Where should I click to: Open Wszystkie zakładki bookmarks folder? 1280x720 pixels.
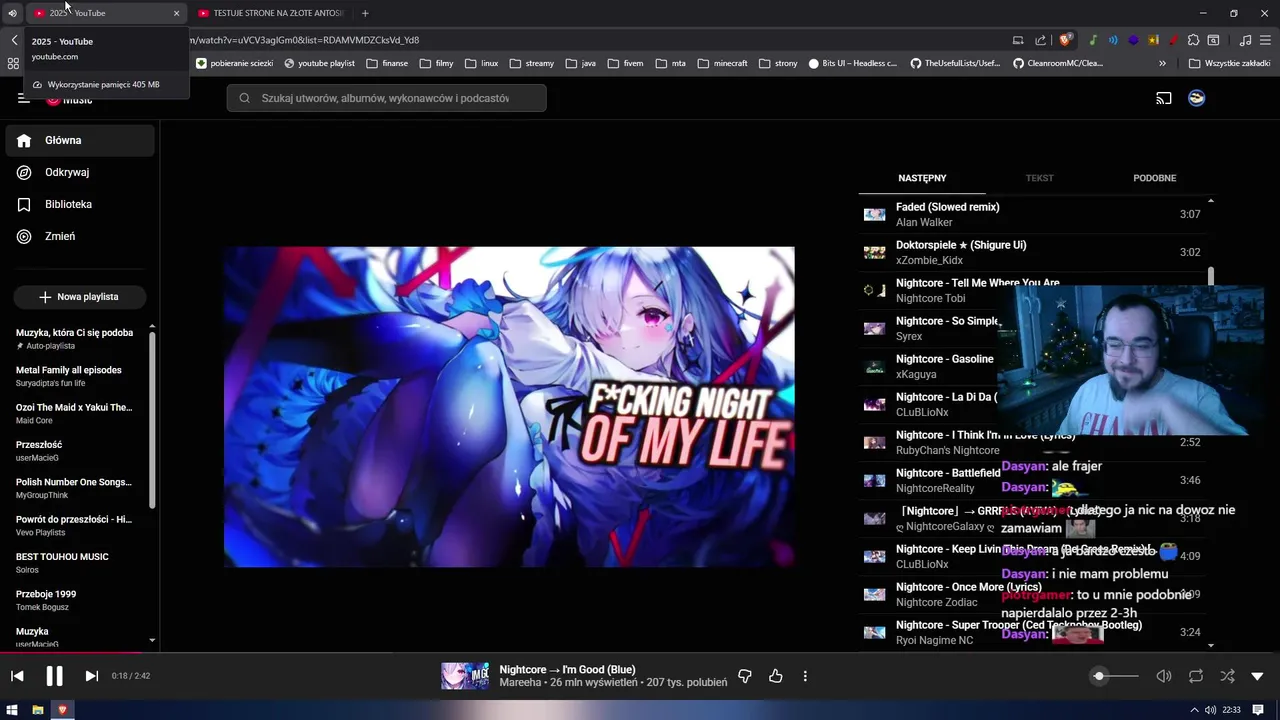coord(1229,63)
